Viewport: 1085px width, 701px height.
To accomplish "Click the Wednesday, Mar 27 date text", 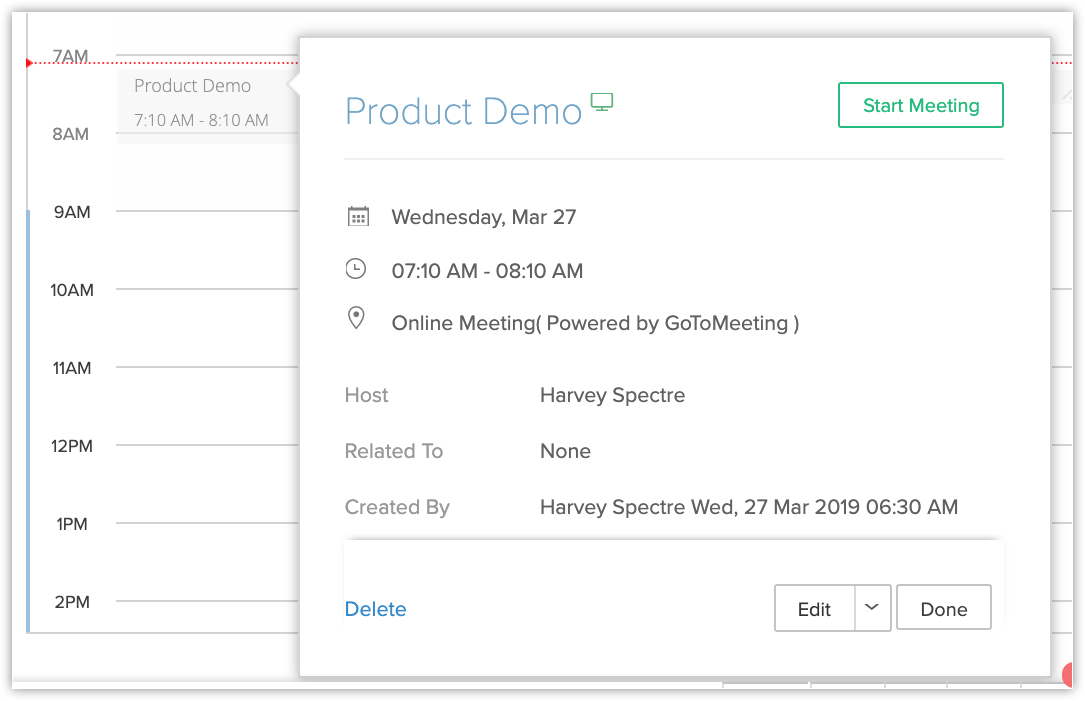I will [x=483, y=217].
